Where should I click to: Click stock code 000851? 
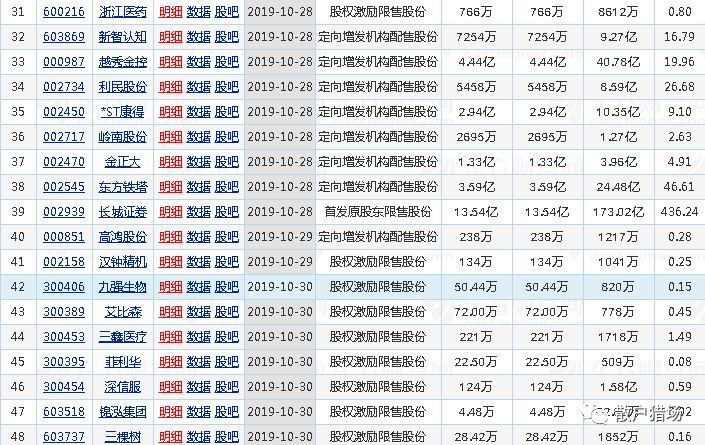[x=64, y=236]
